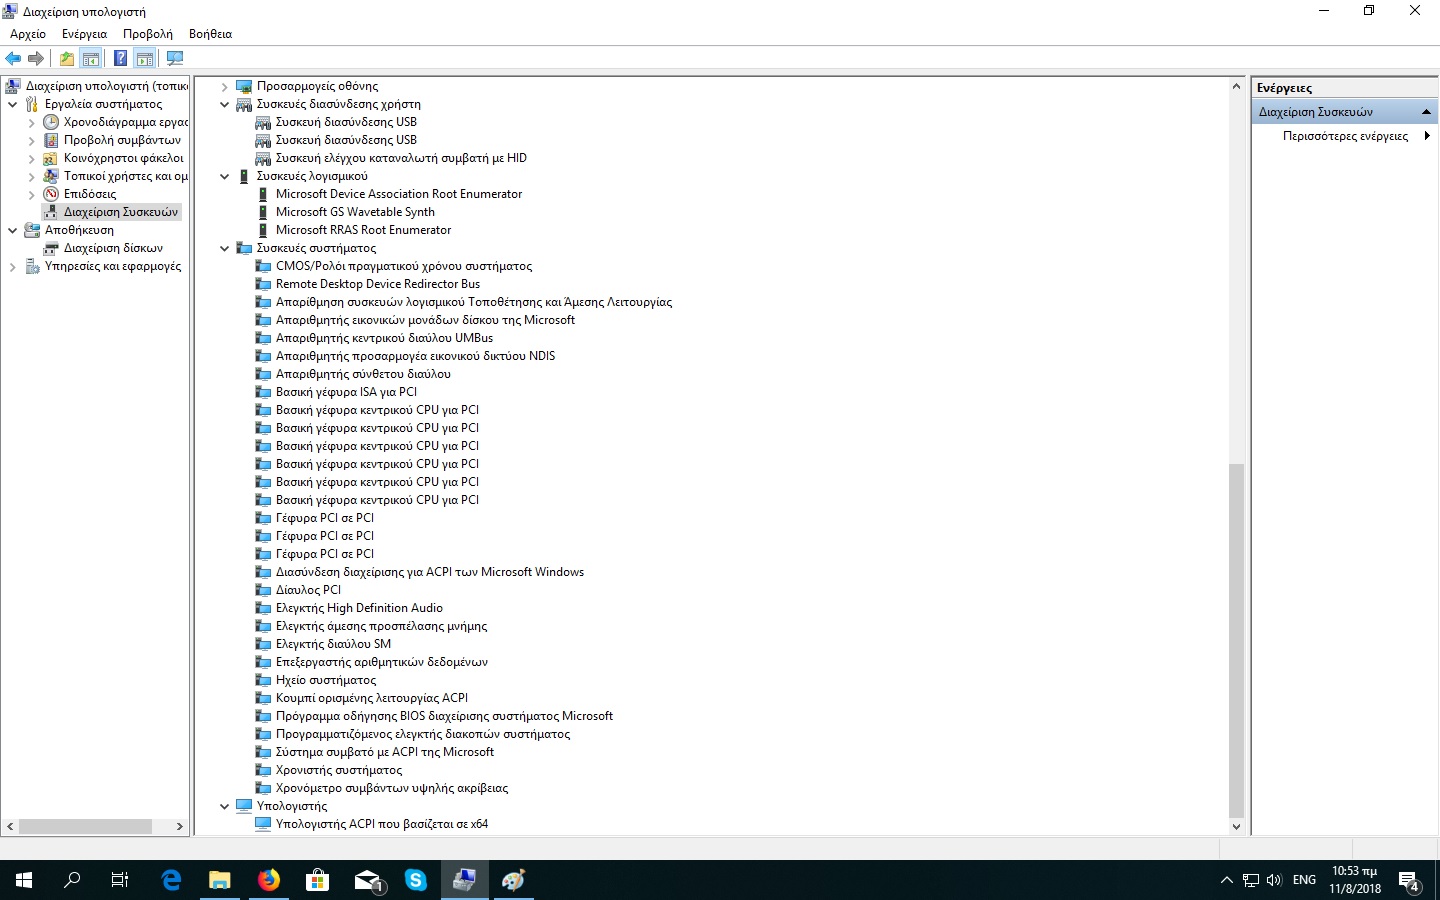The image size is (1440, 900).
Task: Click the ENG language indicator
Action: [1304, 880]
